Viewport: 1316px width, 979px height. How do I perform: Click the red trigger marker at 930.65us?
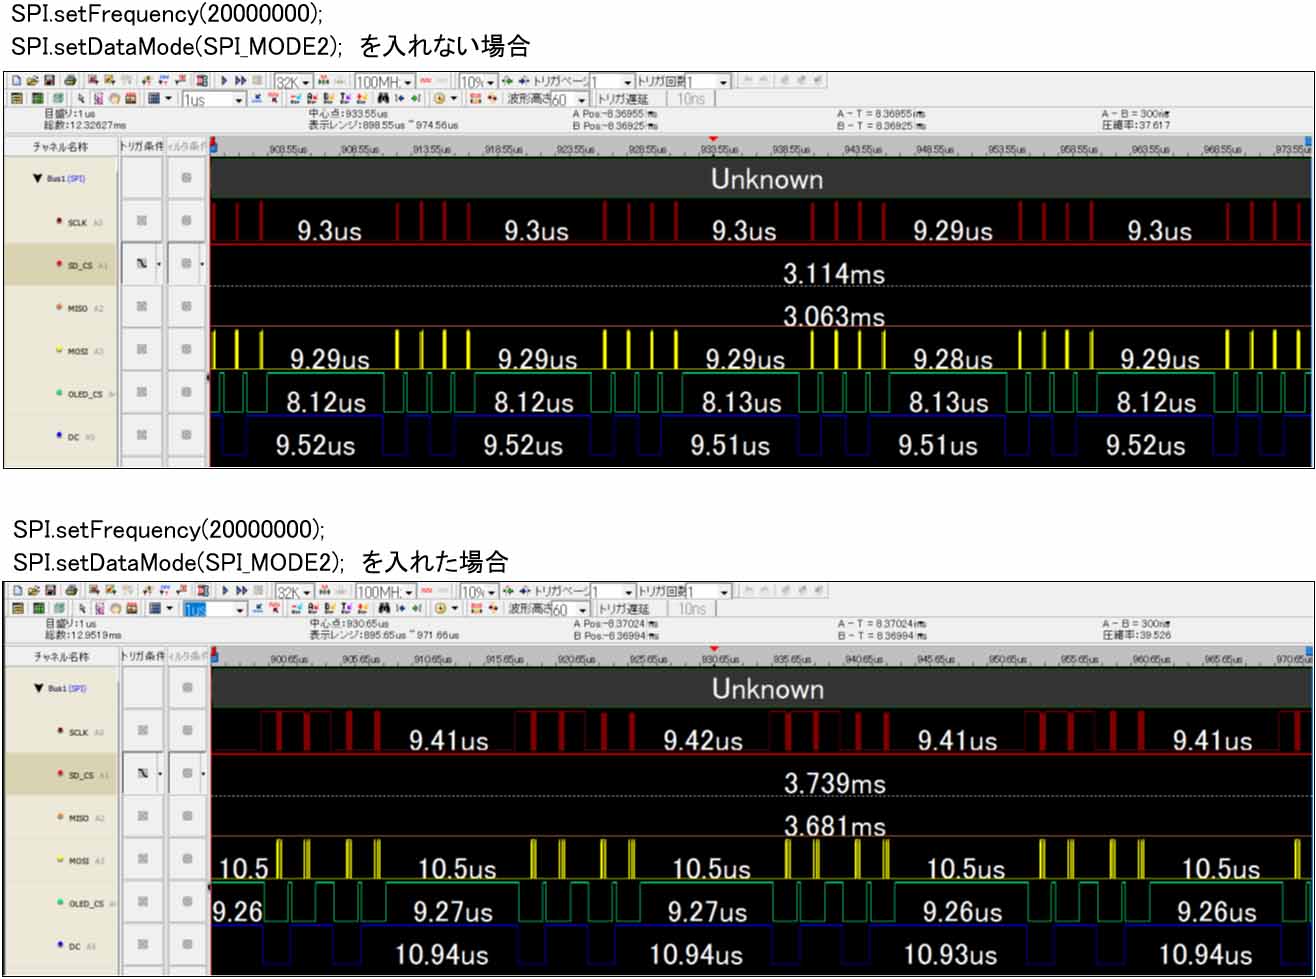click(x=712, y=649)
